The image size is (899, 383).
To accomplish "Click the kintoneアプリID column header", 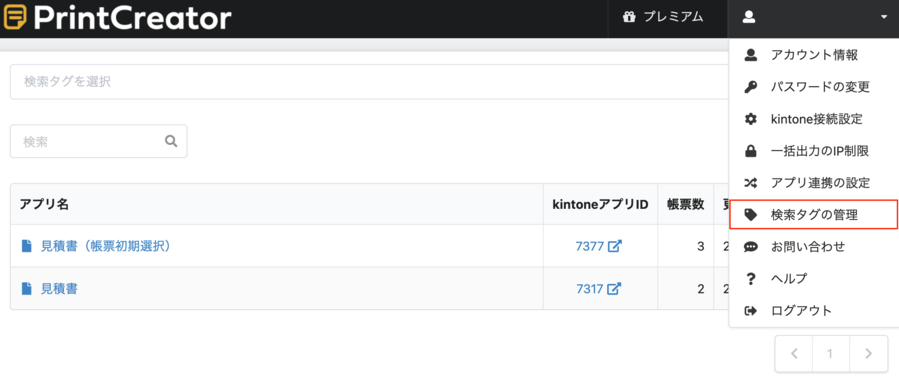I will [x=600, y=205].
